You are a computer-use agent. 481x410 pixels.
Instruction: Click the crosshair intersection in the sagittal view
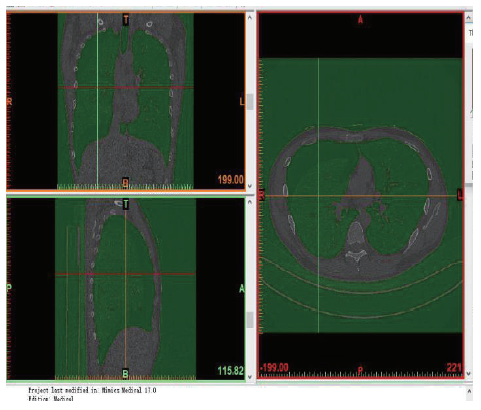[125, 274]
